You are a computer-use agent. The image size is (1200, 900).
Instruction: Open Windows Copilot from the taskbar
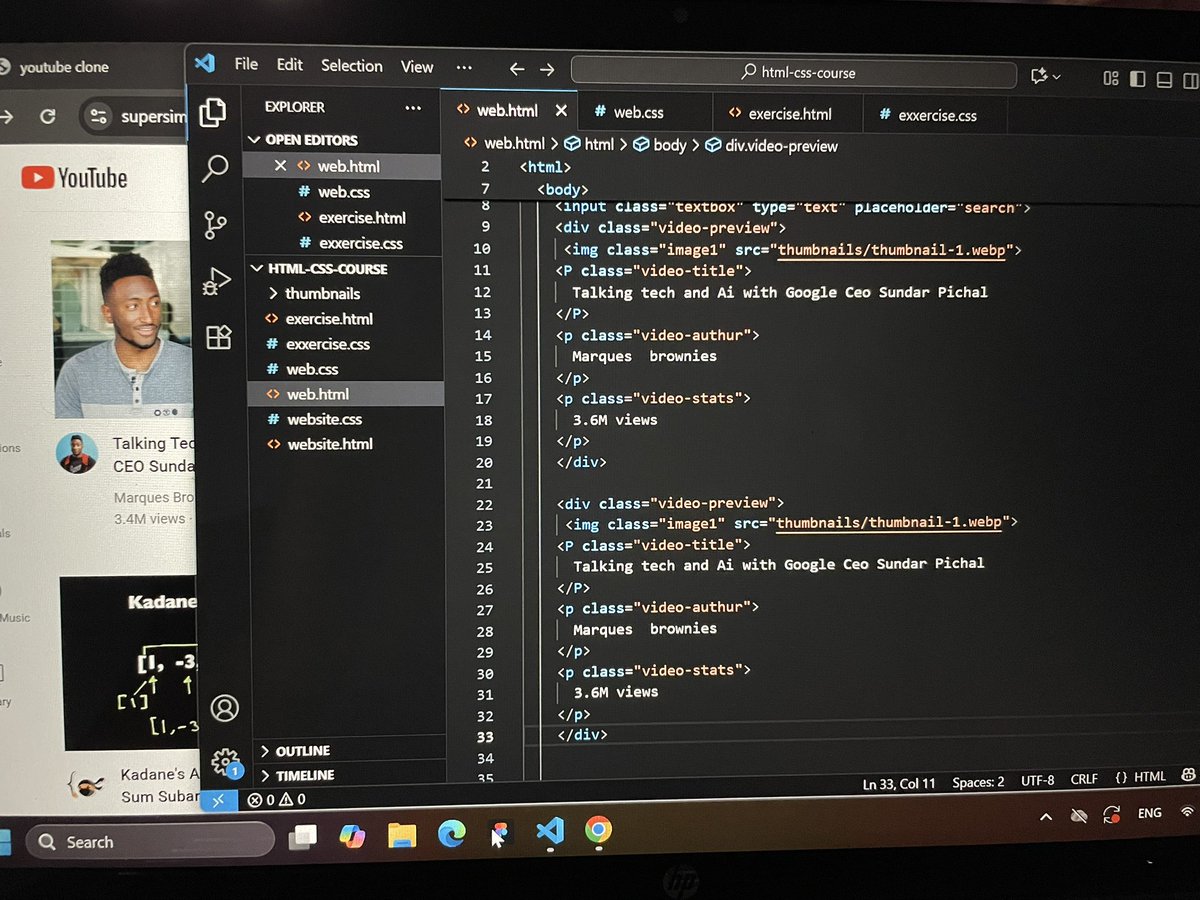(352, 836)
